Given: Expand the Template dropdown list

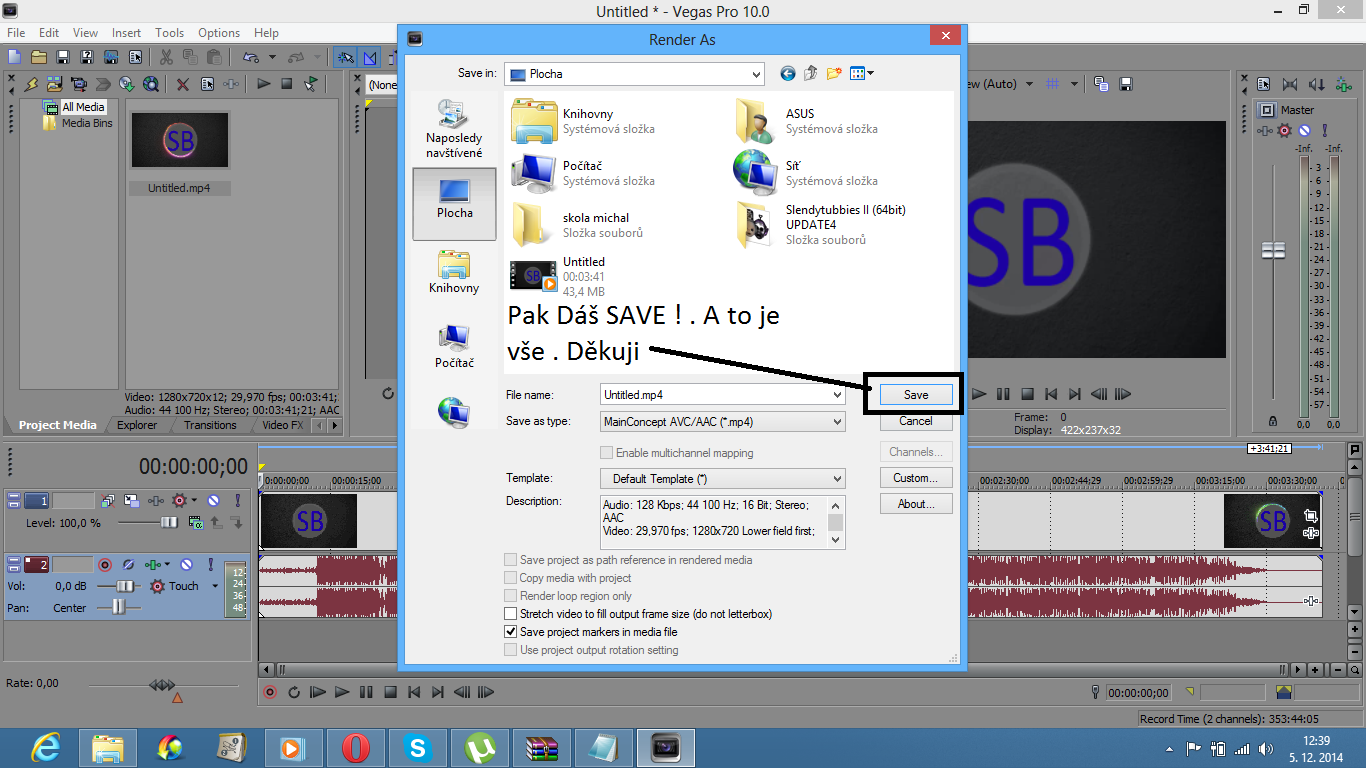Looking at the screenshot, I should tap(837, 479).
